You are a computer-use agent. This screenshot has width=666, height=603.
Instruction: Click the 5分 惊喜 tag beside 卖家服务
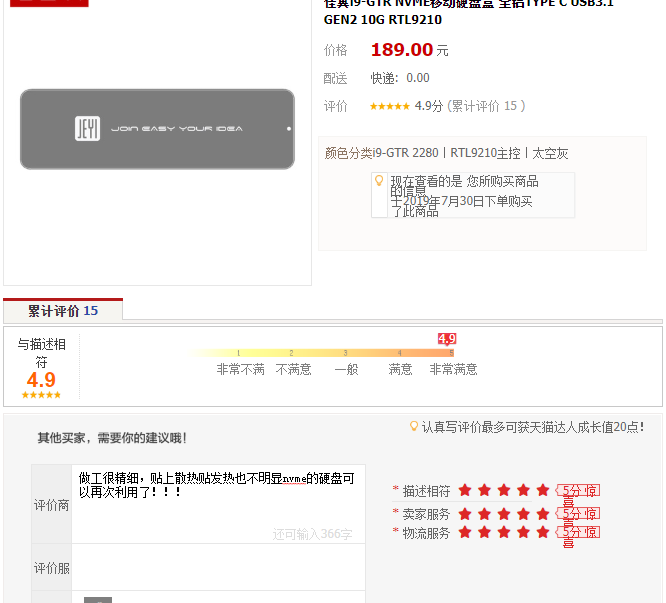[578, 514]
